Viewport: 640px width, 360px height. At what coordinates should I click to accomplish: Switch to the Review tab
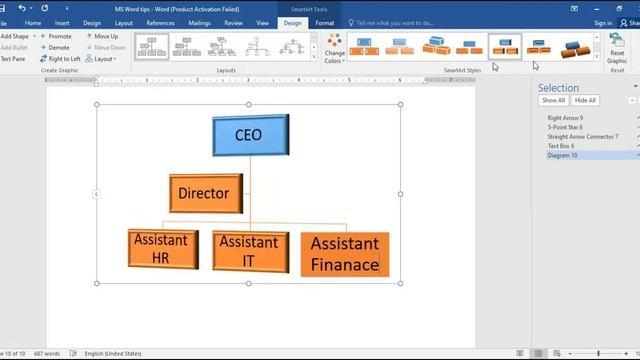(x=233, y=23)
